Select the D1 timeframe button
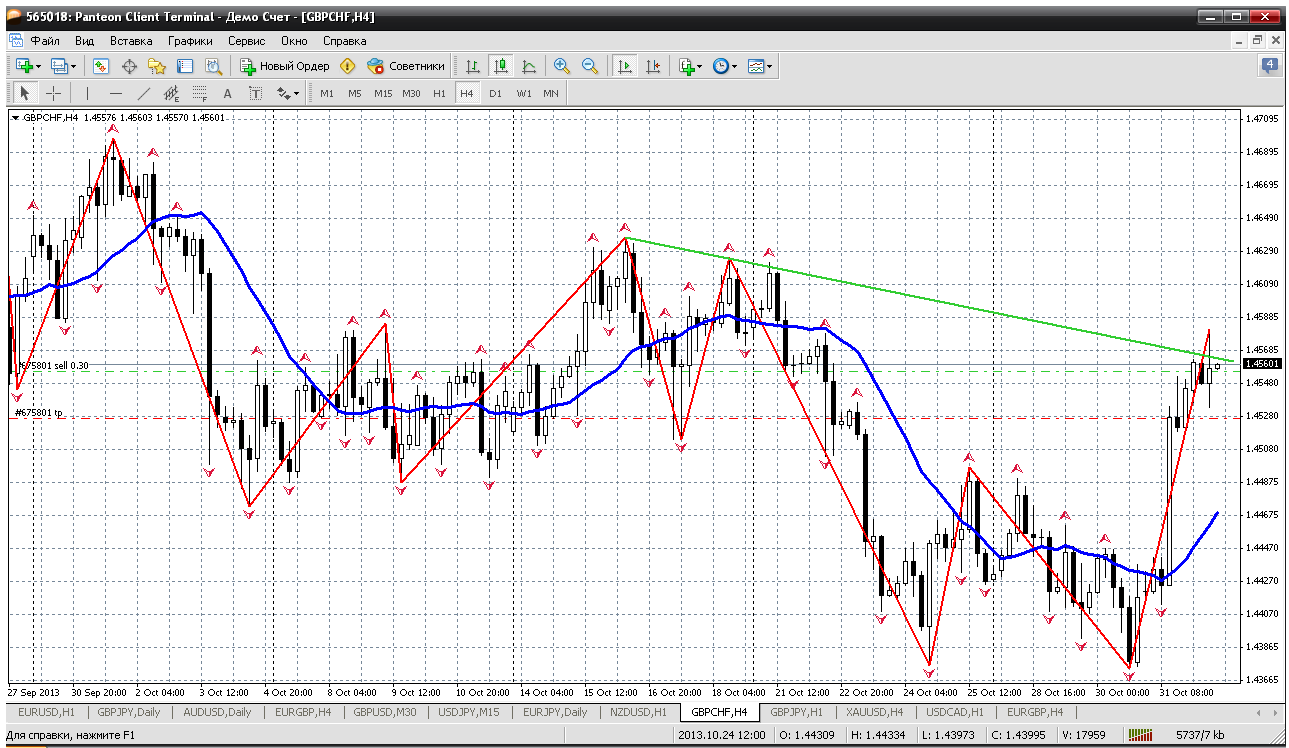Screen dimensions: 1289x748 (495, 93)
